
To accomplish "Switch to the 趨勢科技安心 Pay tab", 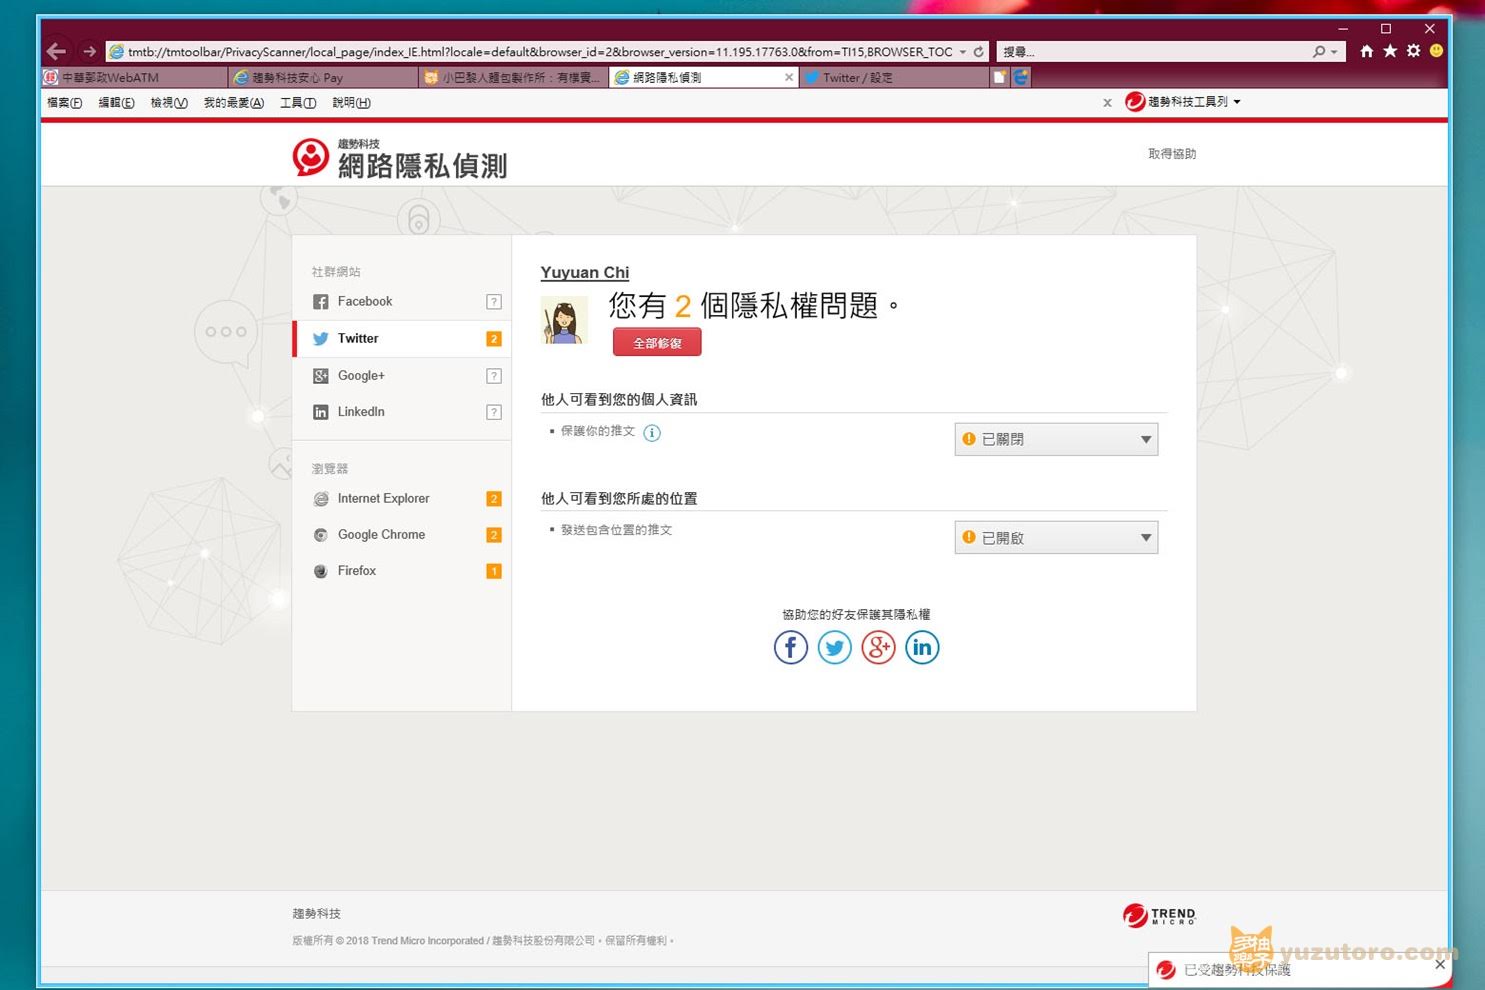I will coord(324,77).
